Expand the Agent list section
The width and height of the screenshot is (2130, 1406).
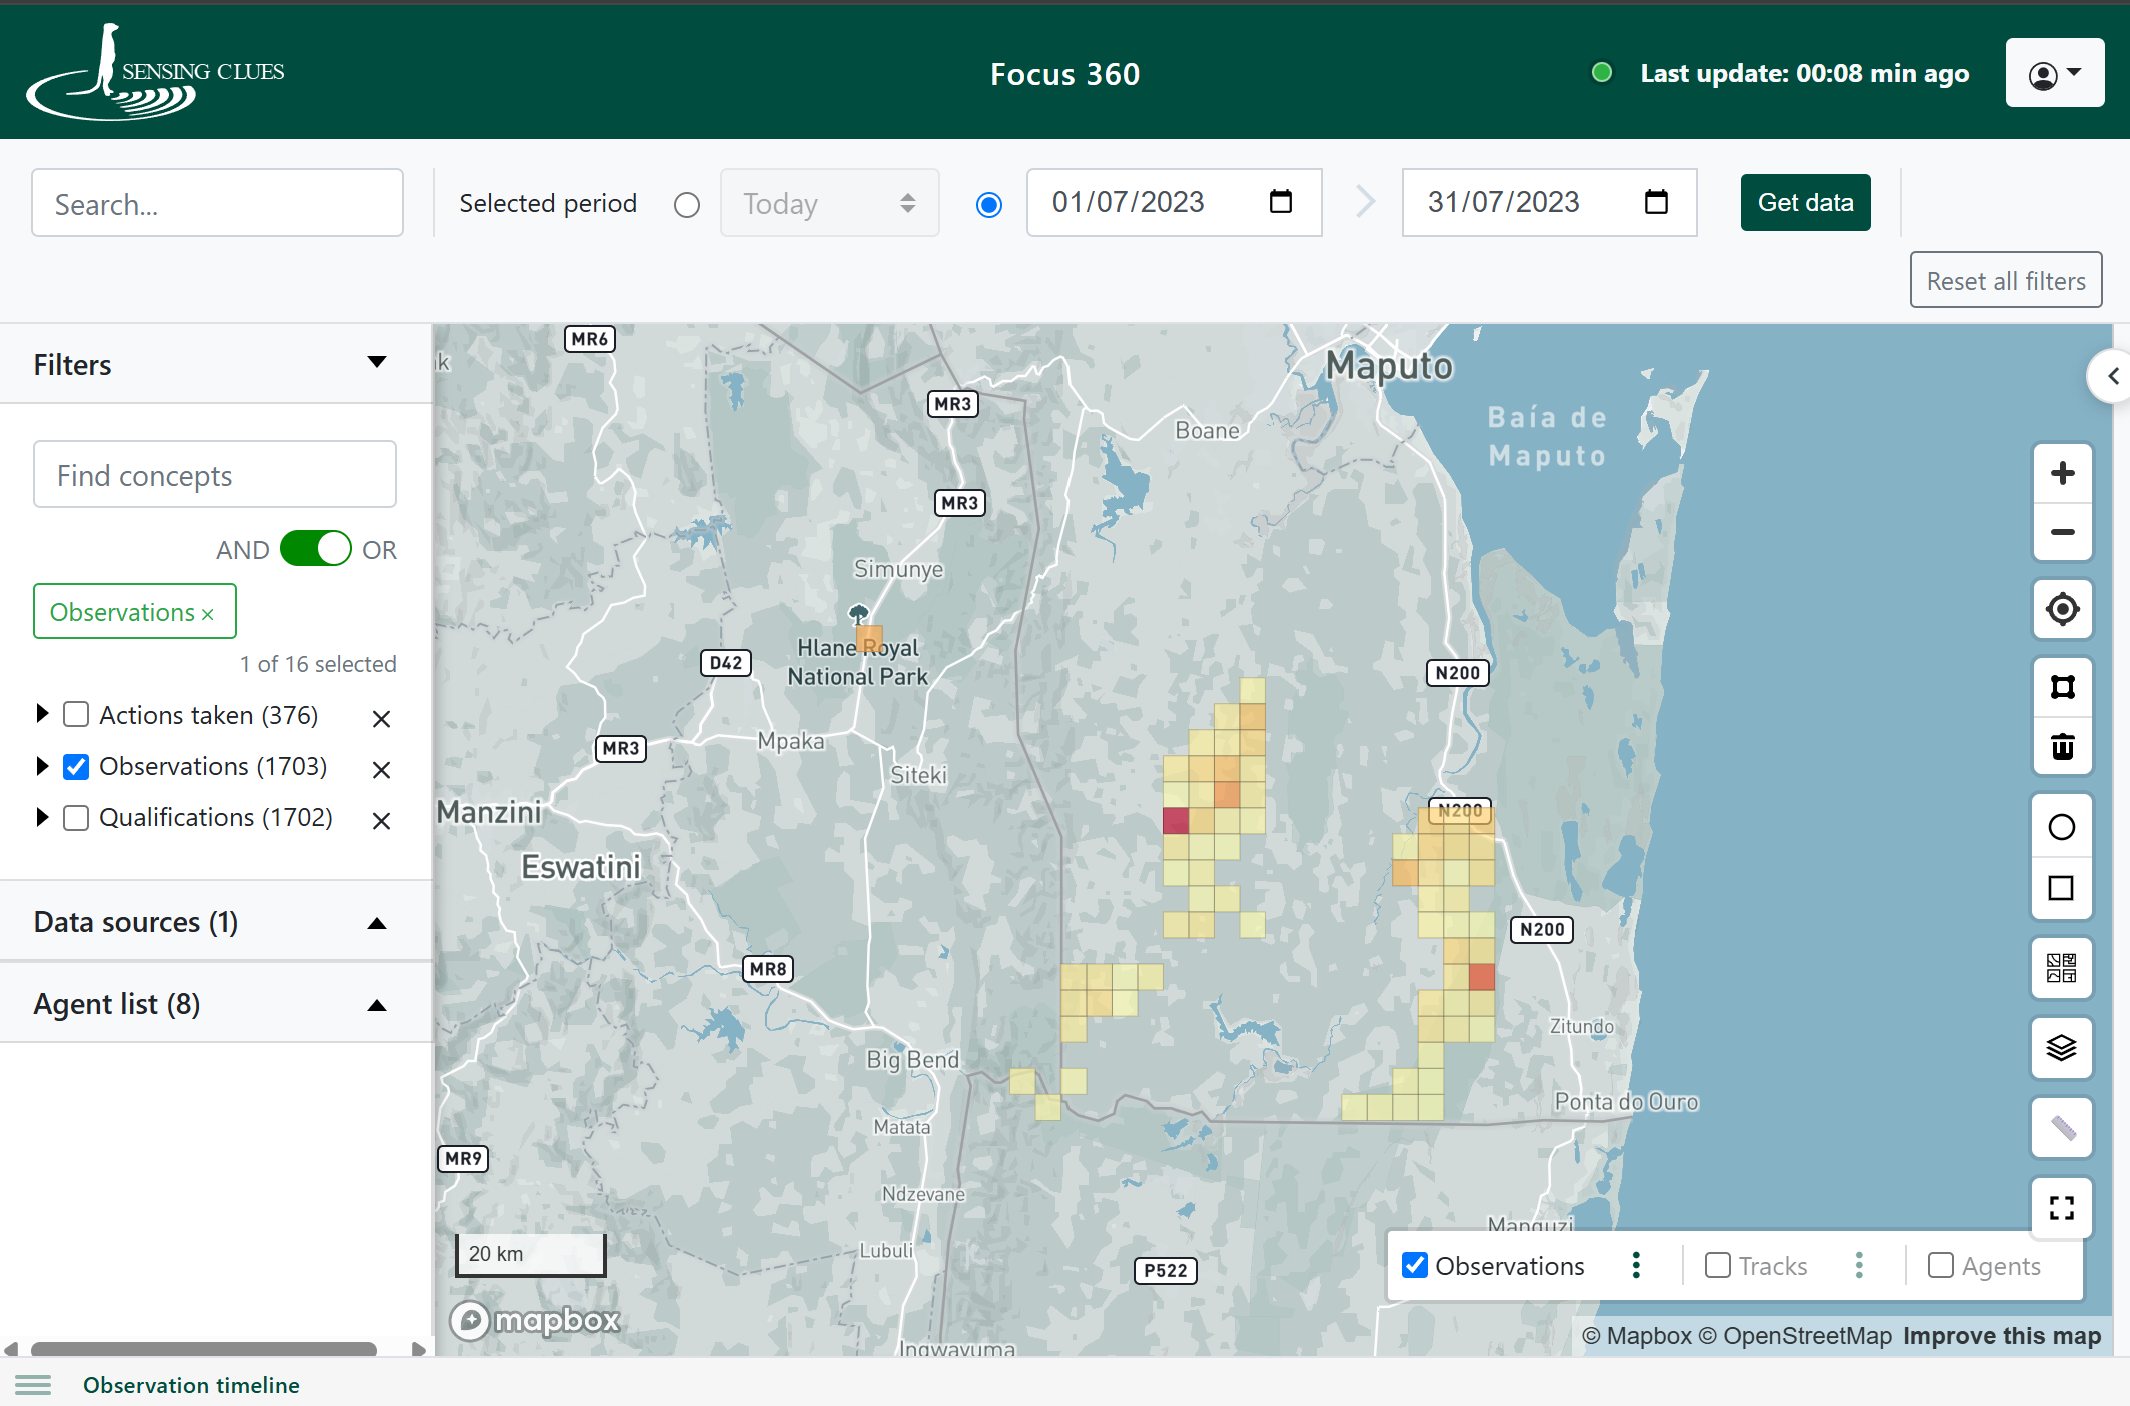click(377, 1005)
